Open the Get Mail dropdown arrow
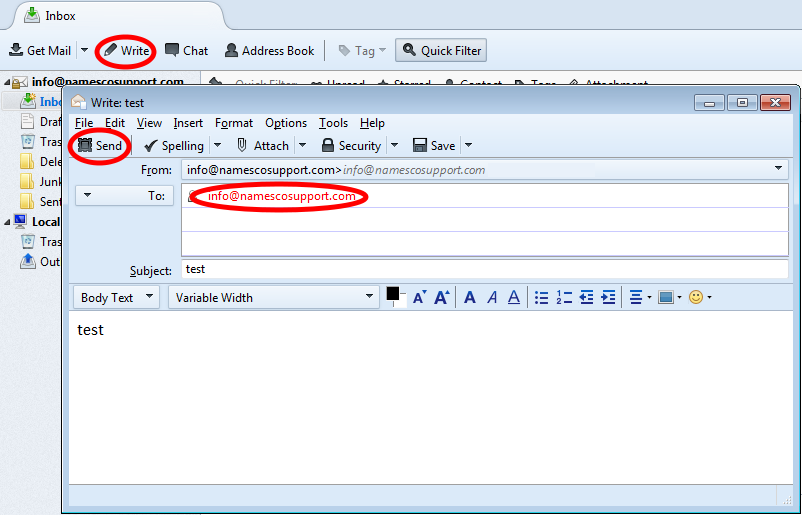The height and width of the screenshot is (515, 802). 84,50
